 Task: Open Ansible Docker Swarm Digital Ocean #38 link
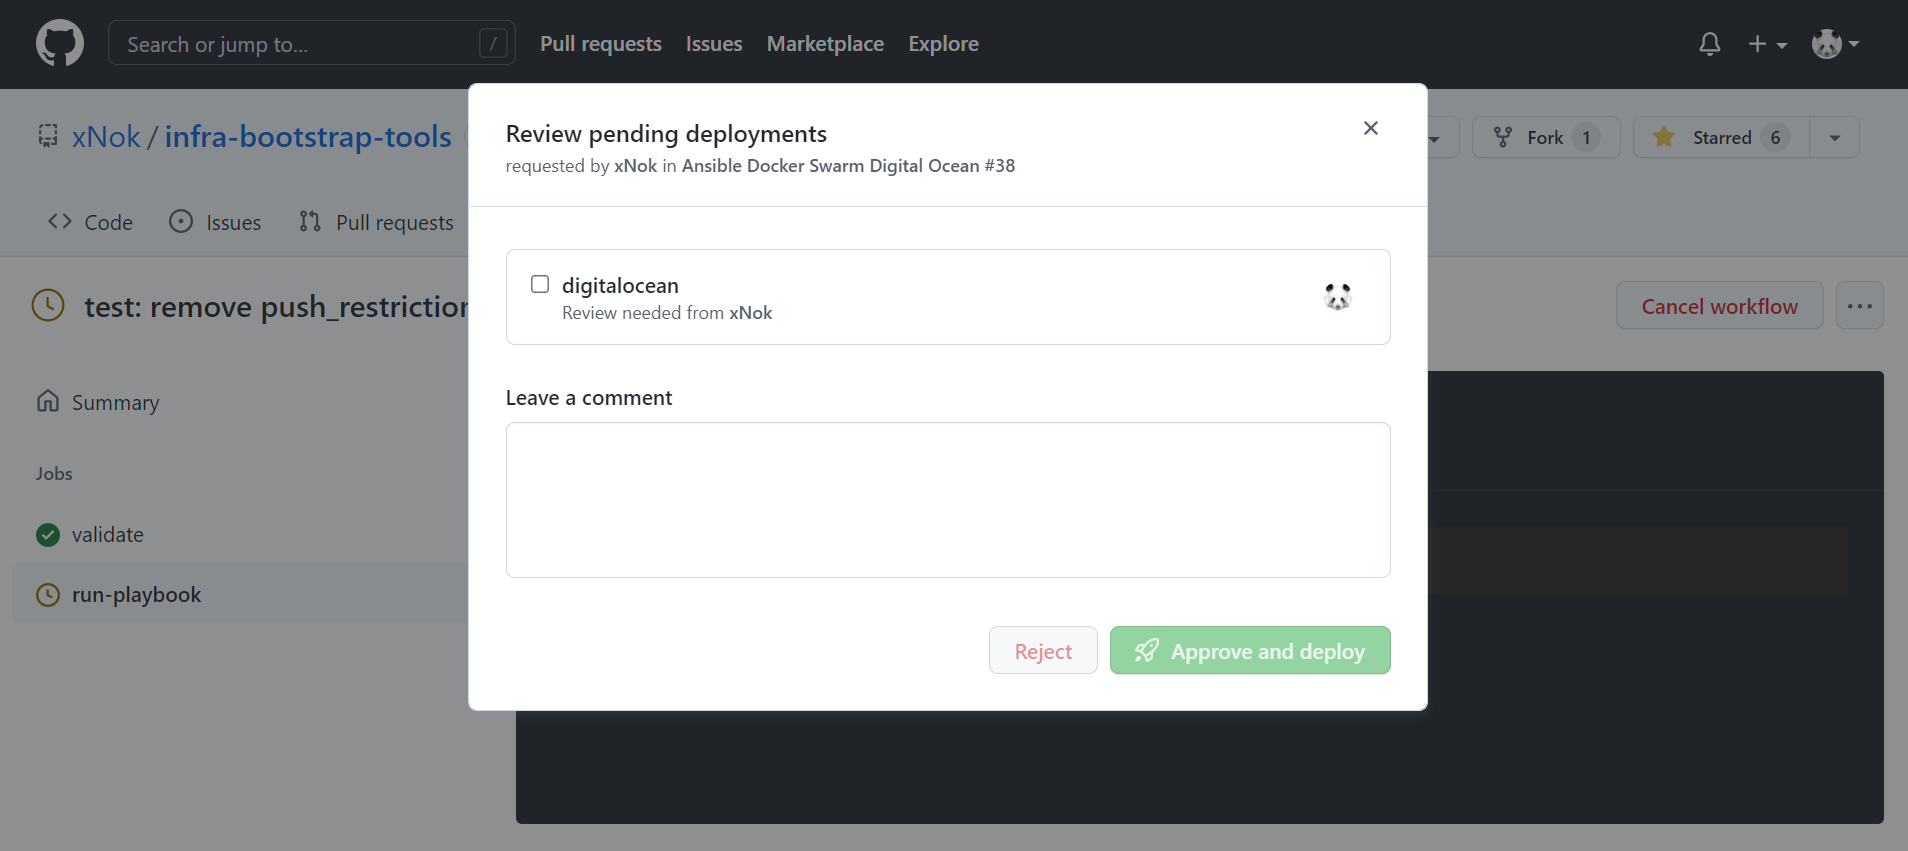[848, 166]
